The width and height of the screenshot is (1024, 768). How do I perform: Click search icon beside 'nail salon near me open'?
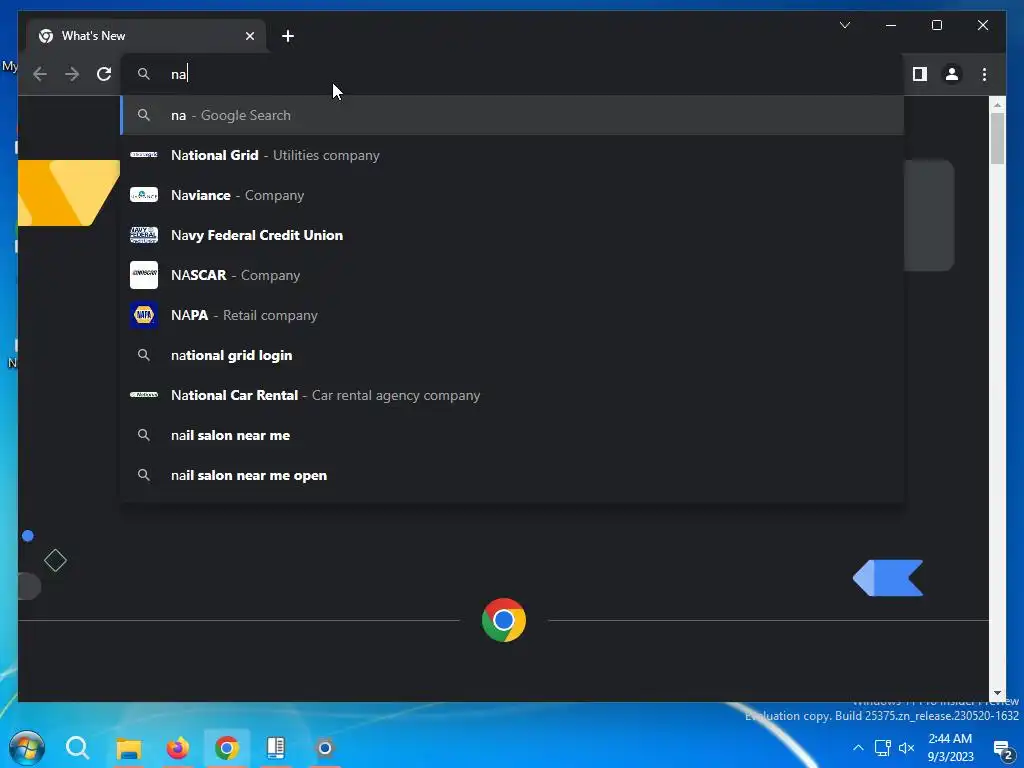tap(144, 475)
